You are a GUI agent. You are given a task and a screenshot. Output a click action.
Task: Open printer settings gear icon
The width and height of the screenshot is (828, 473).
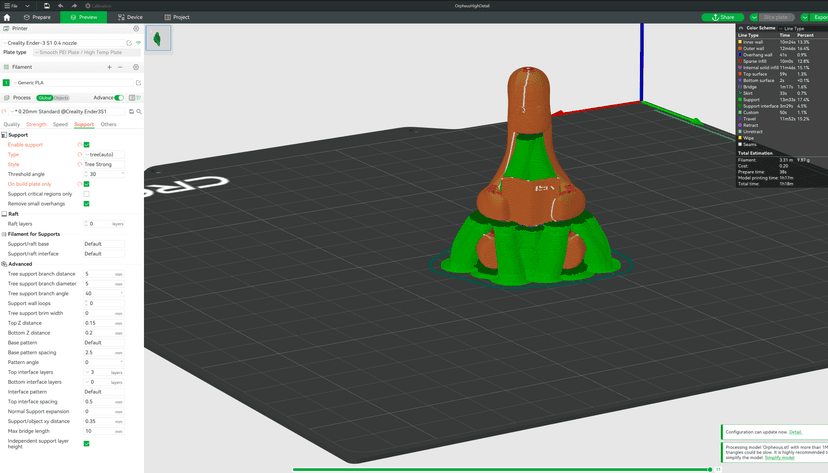click(136, 29)
